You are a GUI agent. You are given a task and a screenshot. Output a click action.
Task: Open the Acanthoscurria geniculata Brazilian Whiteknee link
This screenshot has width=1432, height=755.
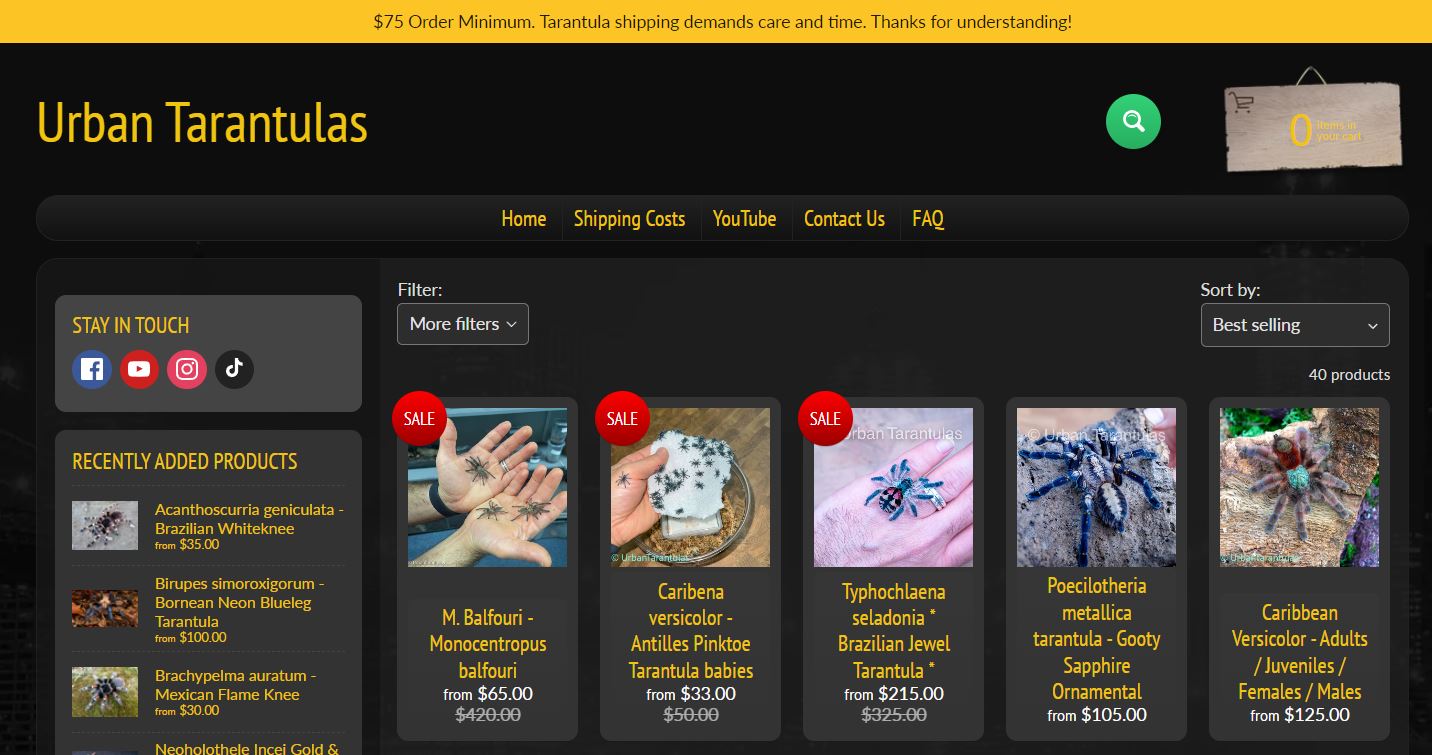249,518
